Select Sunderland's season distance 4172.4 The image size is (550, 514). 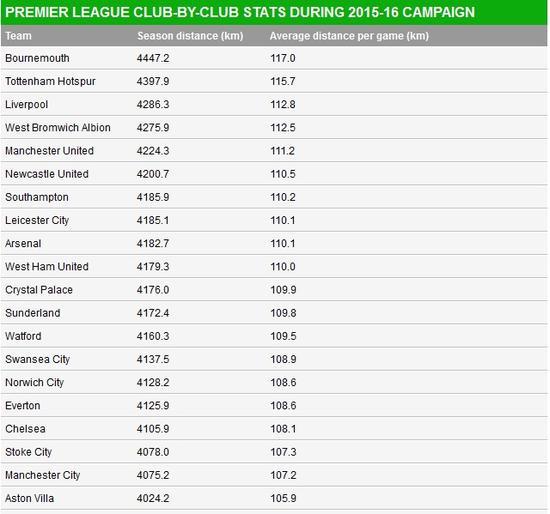[153, 313]
